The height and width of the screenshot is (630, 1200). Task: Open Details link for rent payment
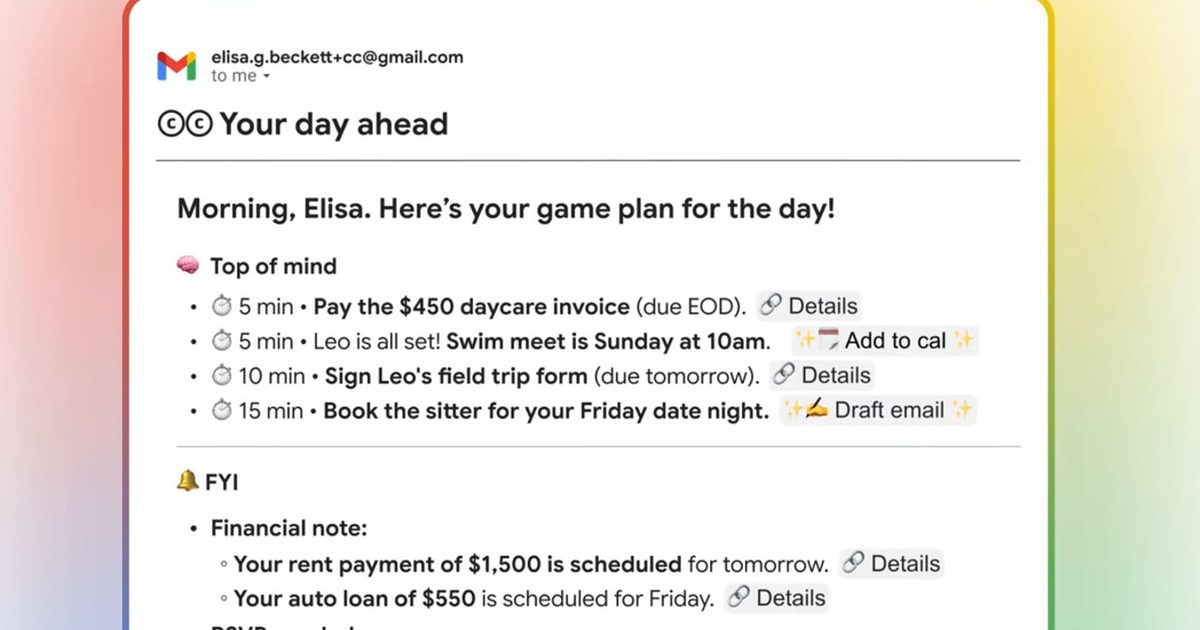(891, 564)
